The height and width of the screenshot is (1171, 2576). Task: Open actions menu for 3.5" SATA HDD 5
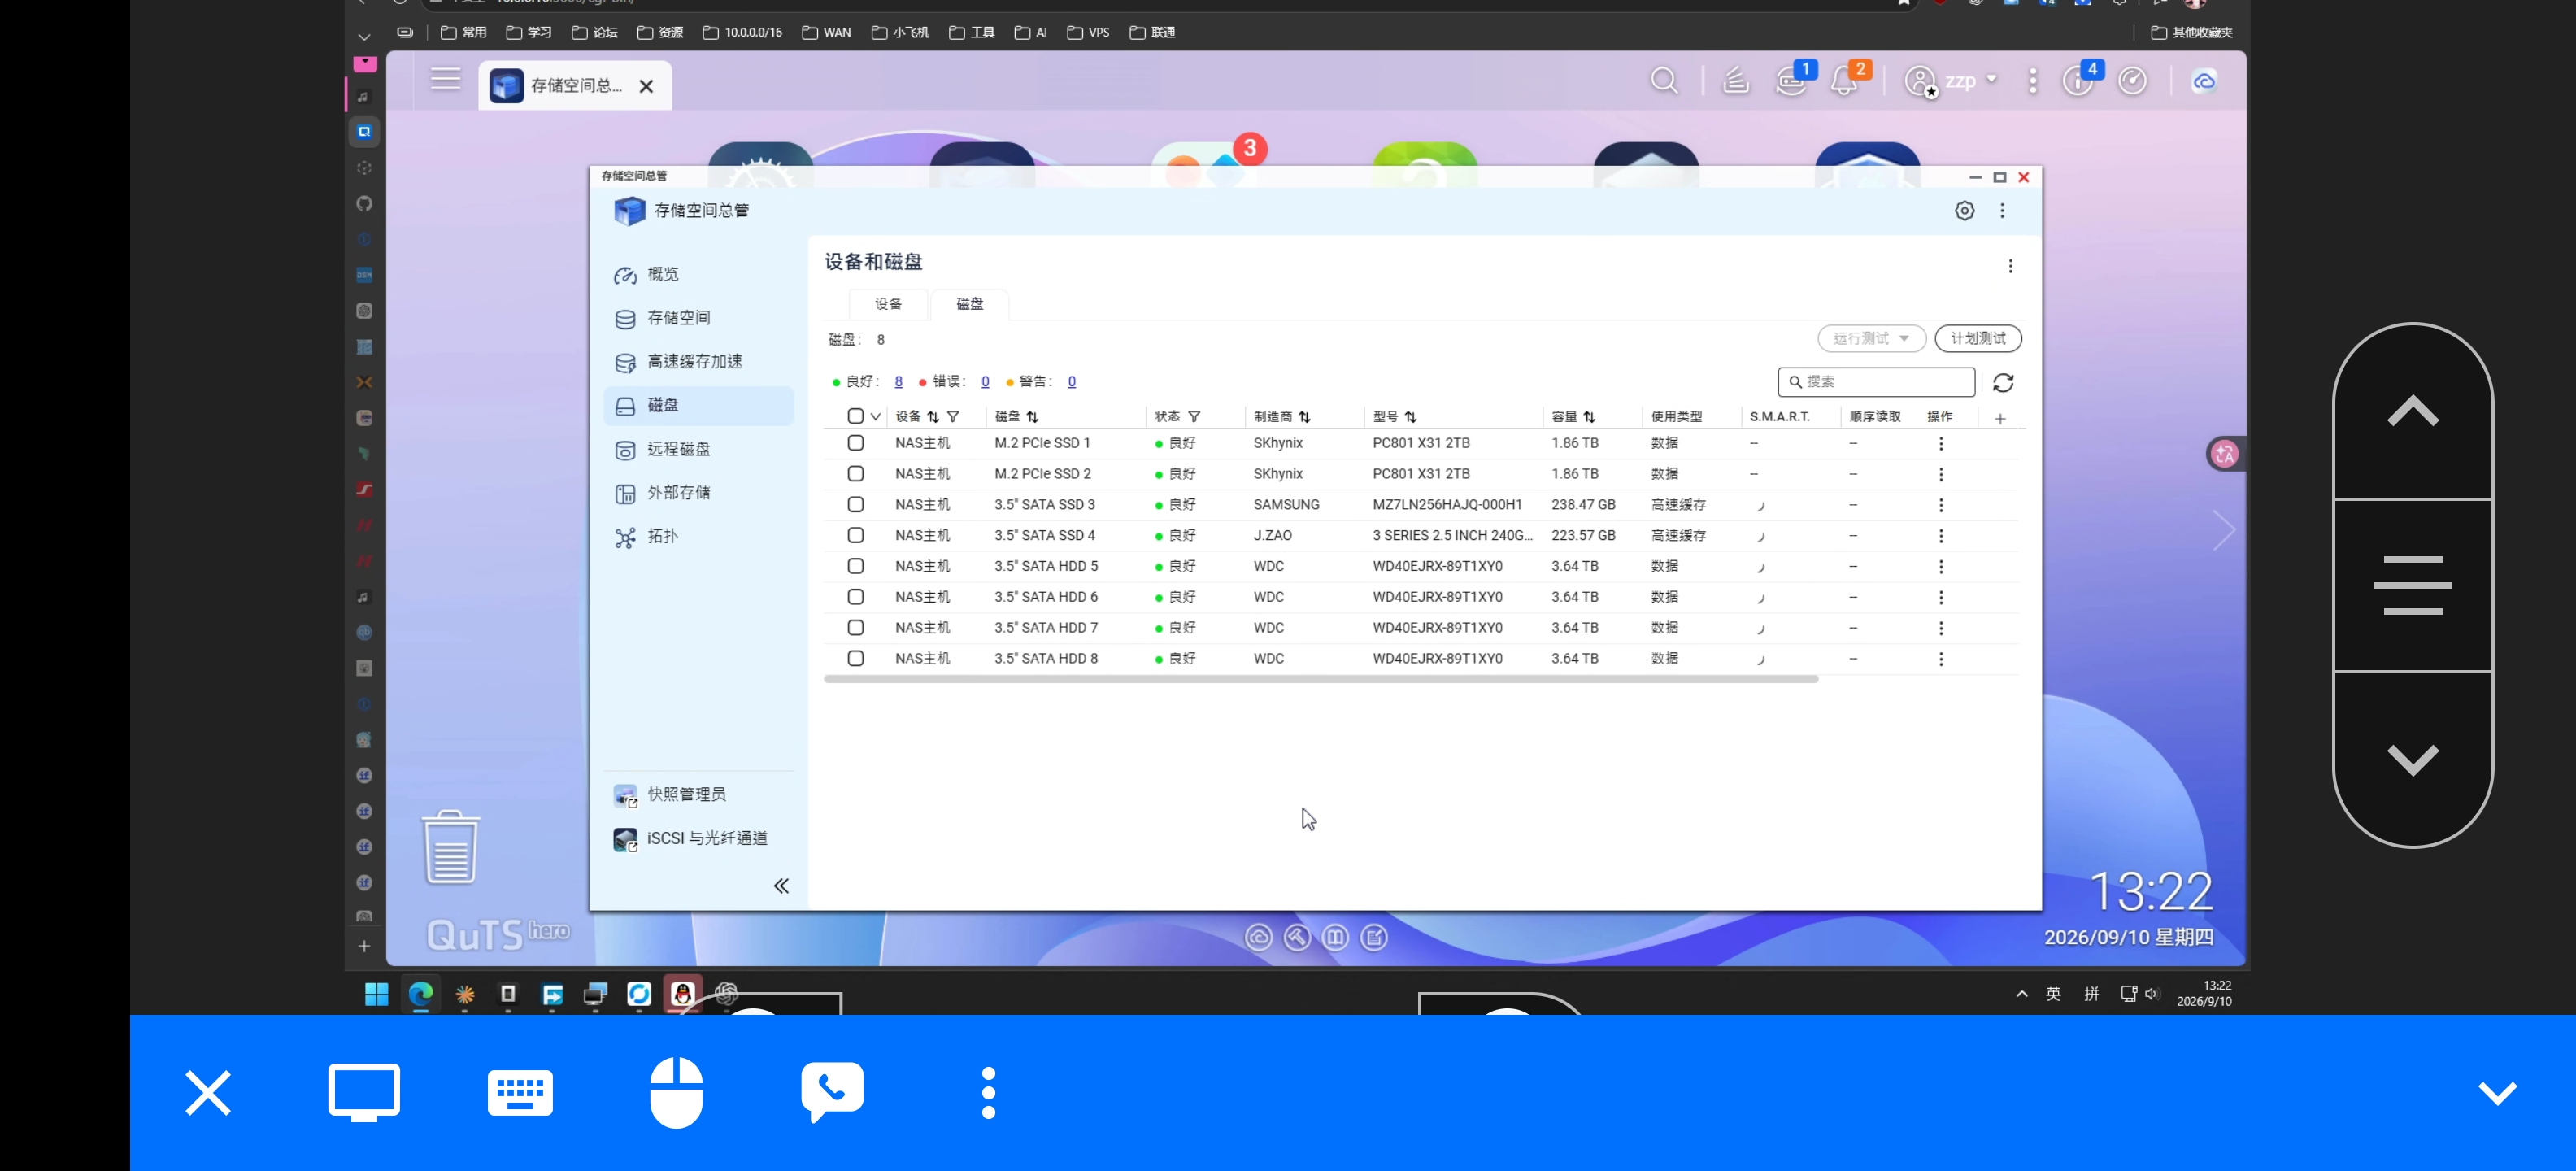pyautogui.click(x=1941, y=567)
